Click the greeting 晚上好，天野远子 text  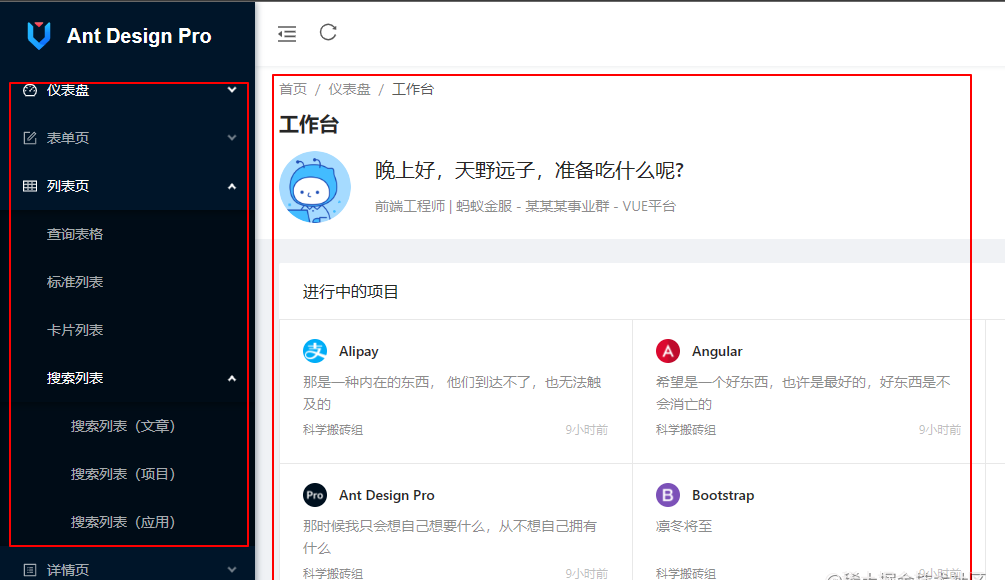pos(529,170)
